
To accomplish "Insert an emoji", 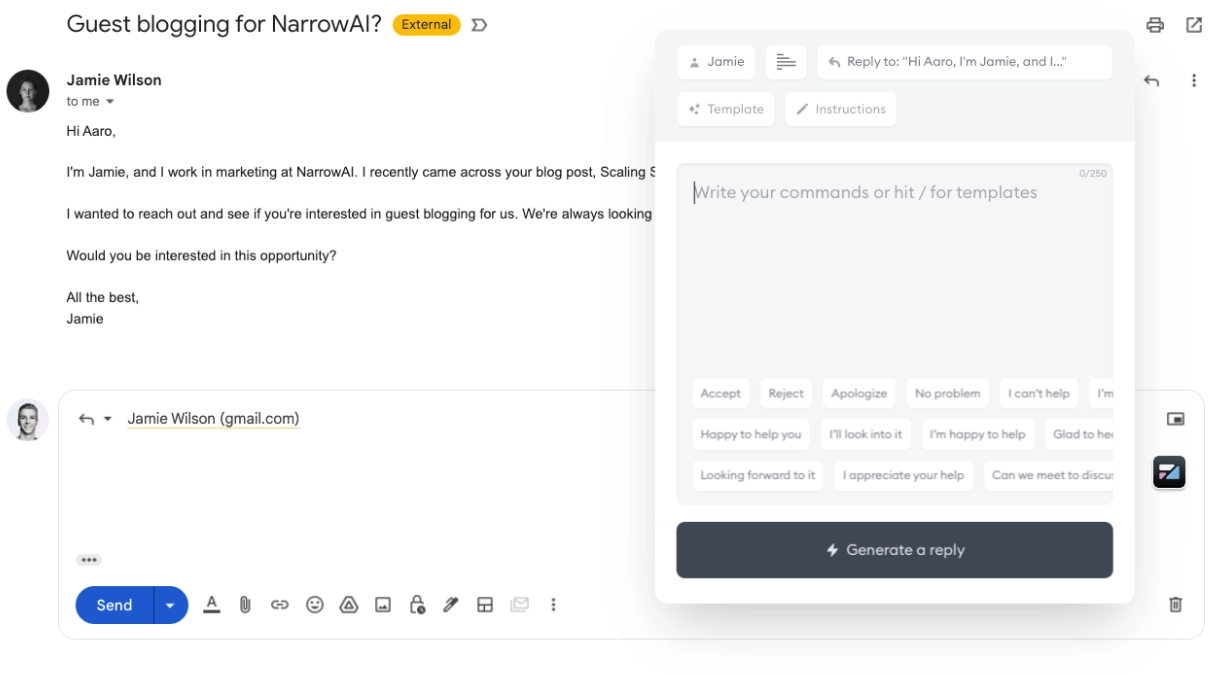I will pos(315,605).
